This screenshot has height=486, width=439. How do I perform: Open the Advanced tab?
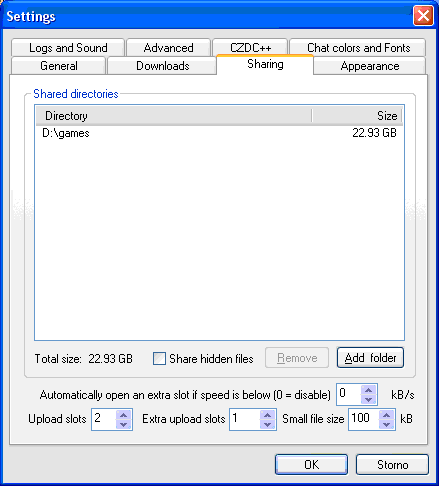coord(168,47)
